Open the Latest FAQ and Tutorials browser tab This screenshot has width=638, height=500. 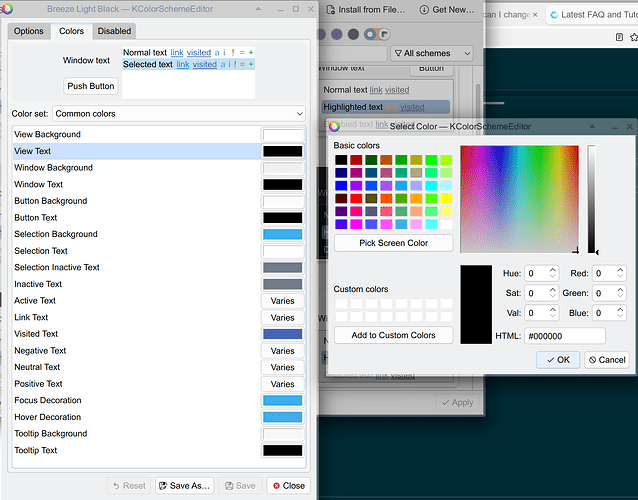594,15
